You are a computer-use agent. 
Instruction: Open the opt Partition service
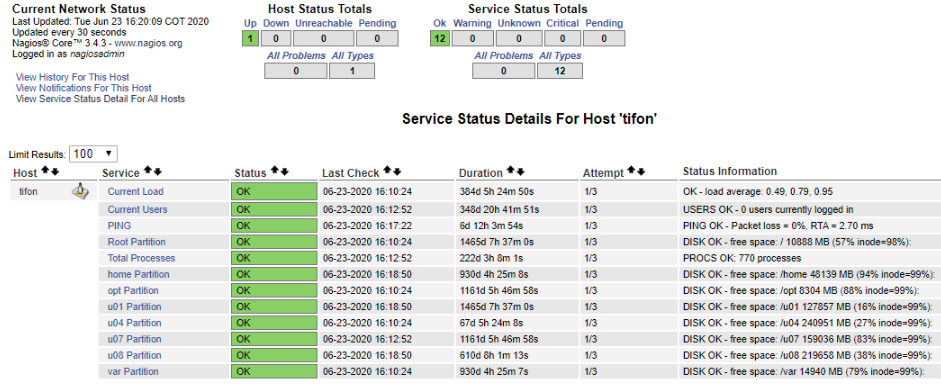133,291
